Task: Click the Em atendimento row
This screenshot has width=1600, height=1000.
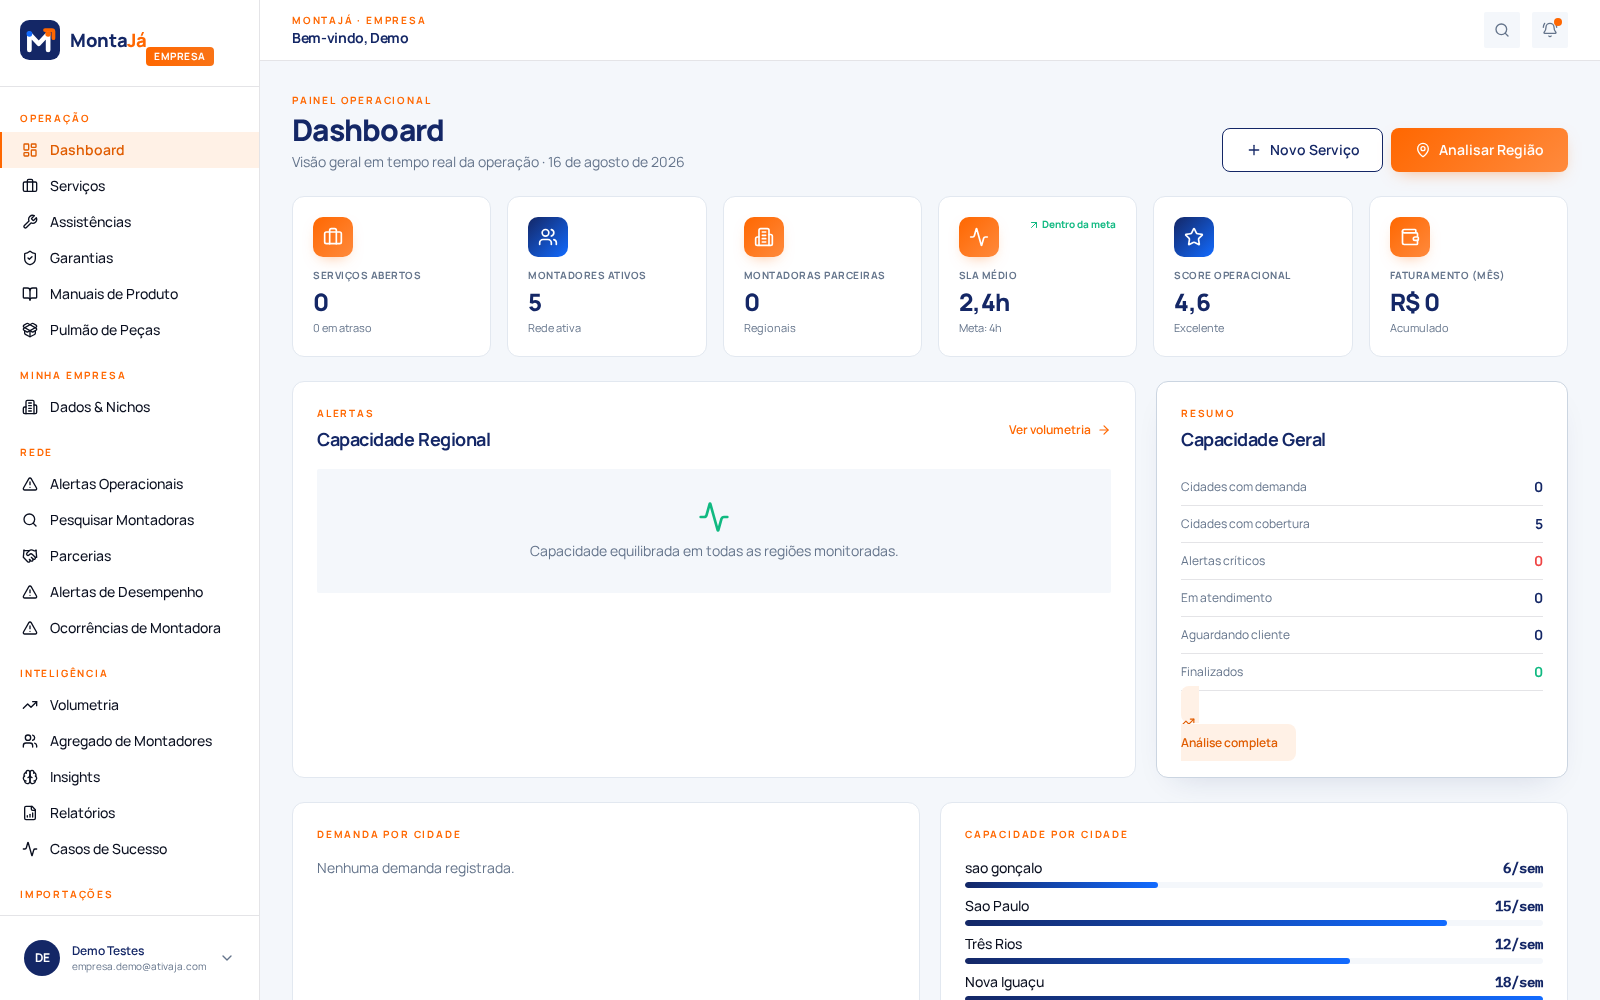Action: [1362, 598]
